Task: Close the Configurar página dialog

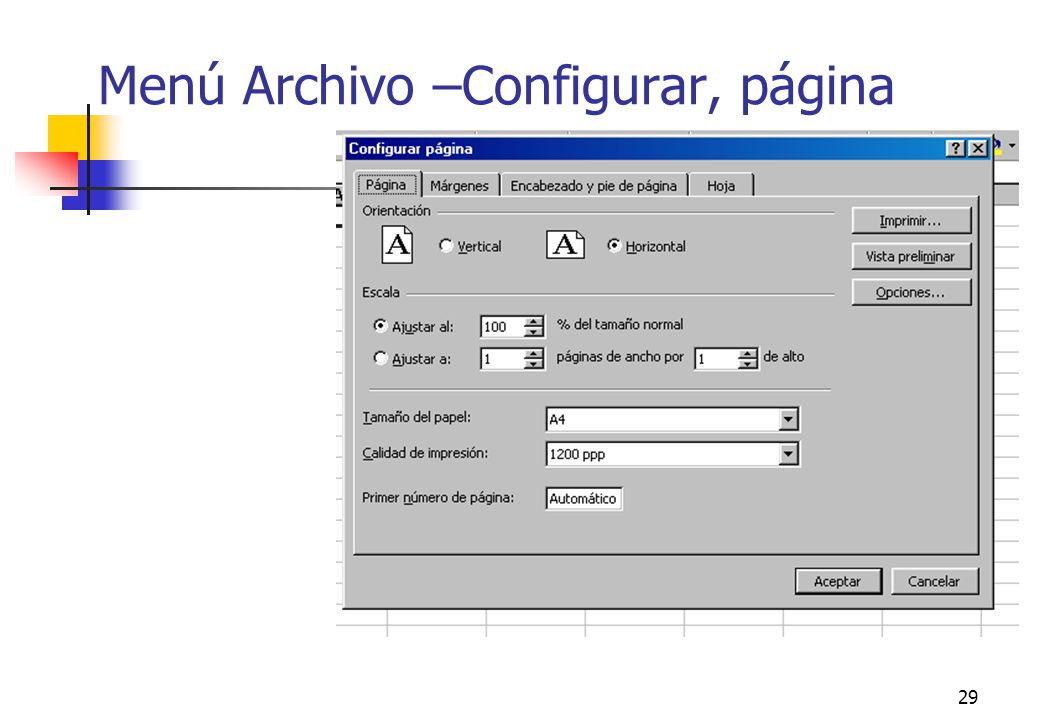Action: click(x=978, y=148)
